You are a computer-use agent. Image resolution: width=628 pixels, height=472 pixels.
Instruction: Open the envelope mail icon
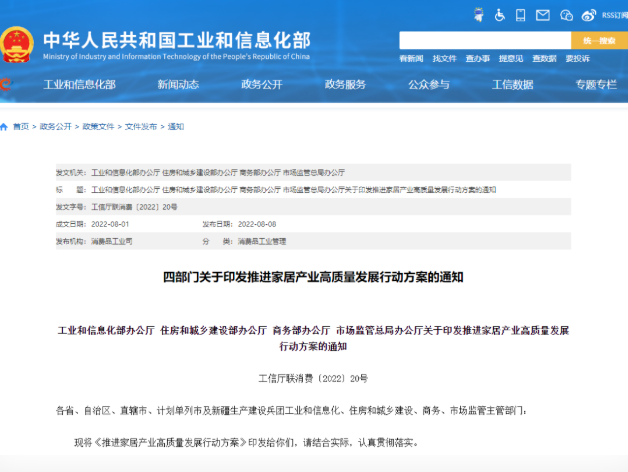[543, 15]
